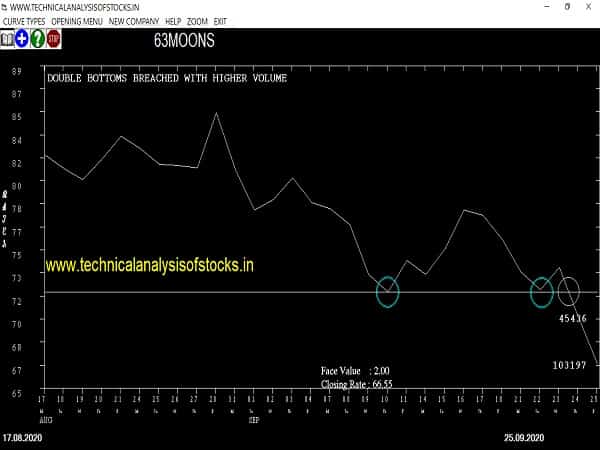This screenshot has width=600, height=450.
Task: Click the yellow technicalanalysisofstocks.in watermark link
Action: [x=150, y=265]
